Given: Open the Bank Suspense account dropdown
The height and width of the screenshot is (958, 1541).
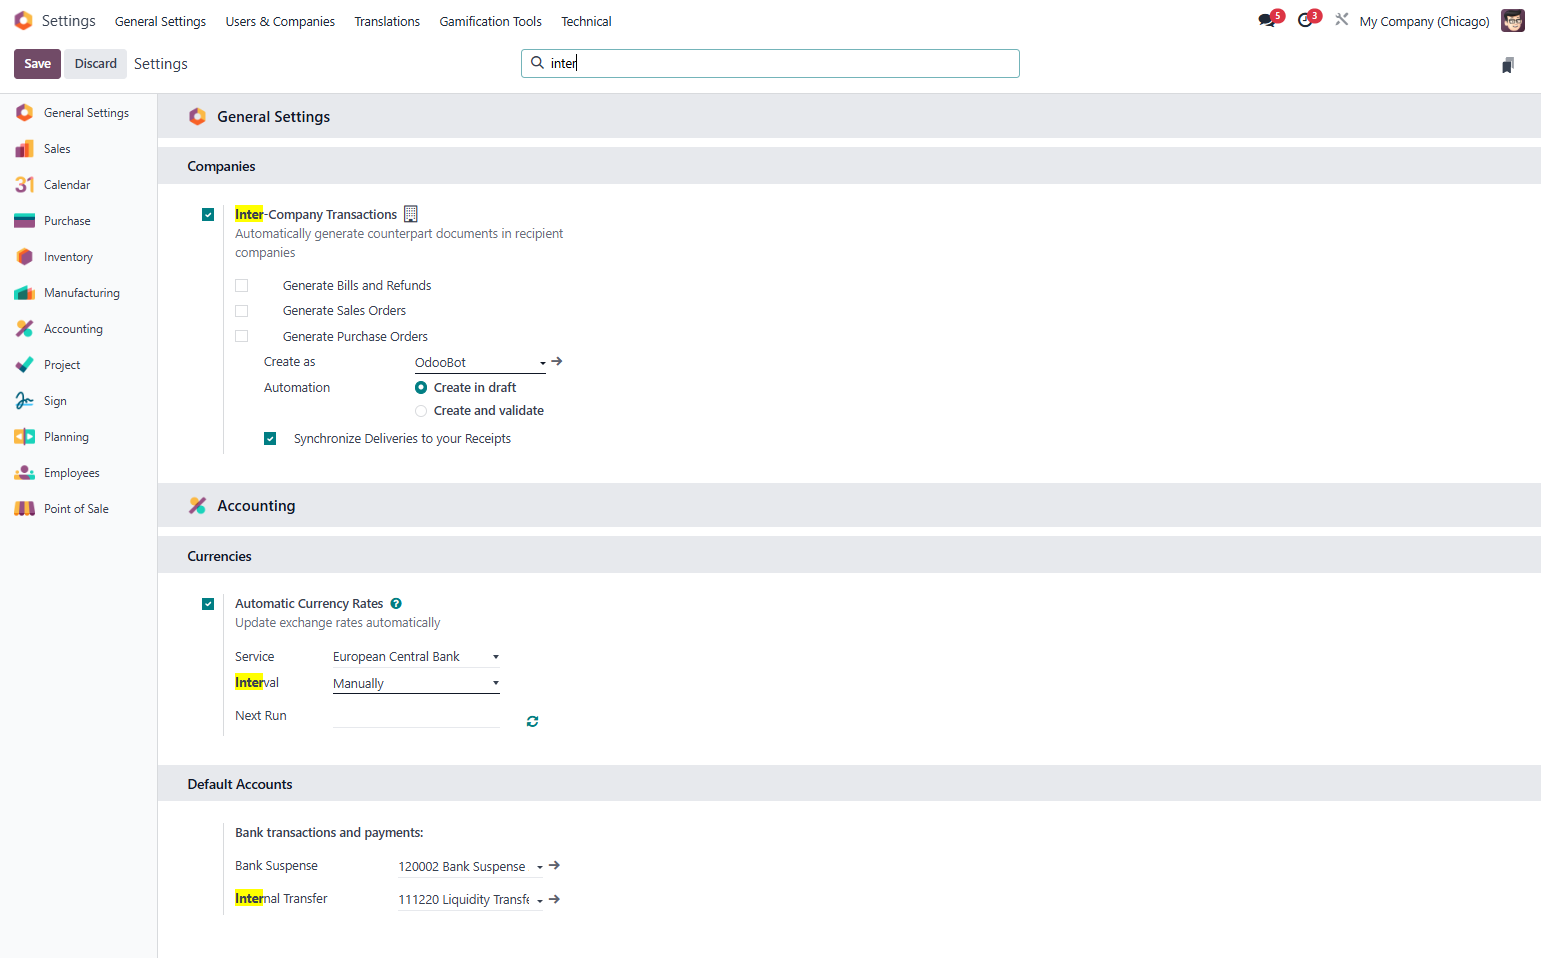Looking at the screenshot, I should coord(470,866).
